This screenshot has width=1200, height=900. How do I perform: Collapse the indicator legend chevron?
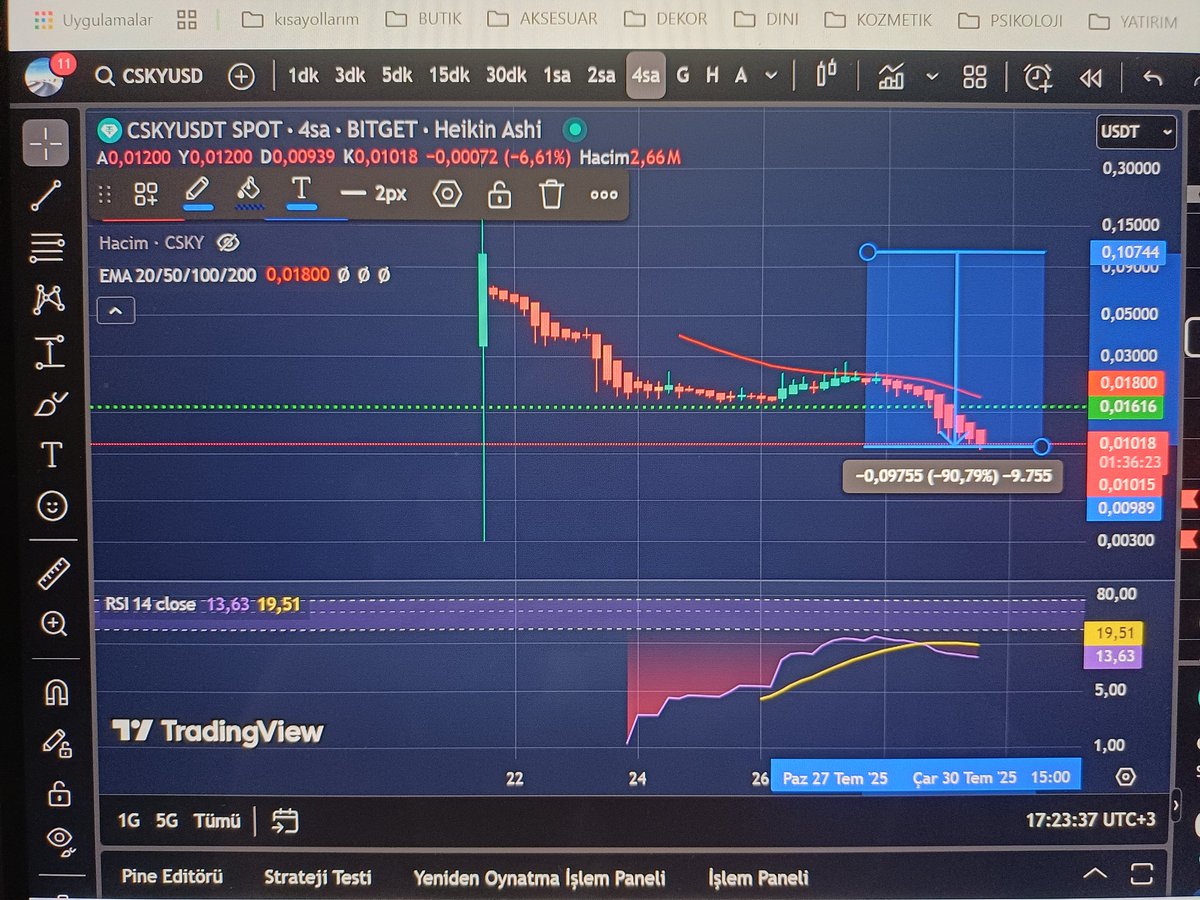point(115,311)
